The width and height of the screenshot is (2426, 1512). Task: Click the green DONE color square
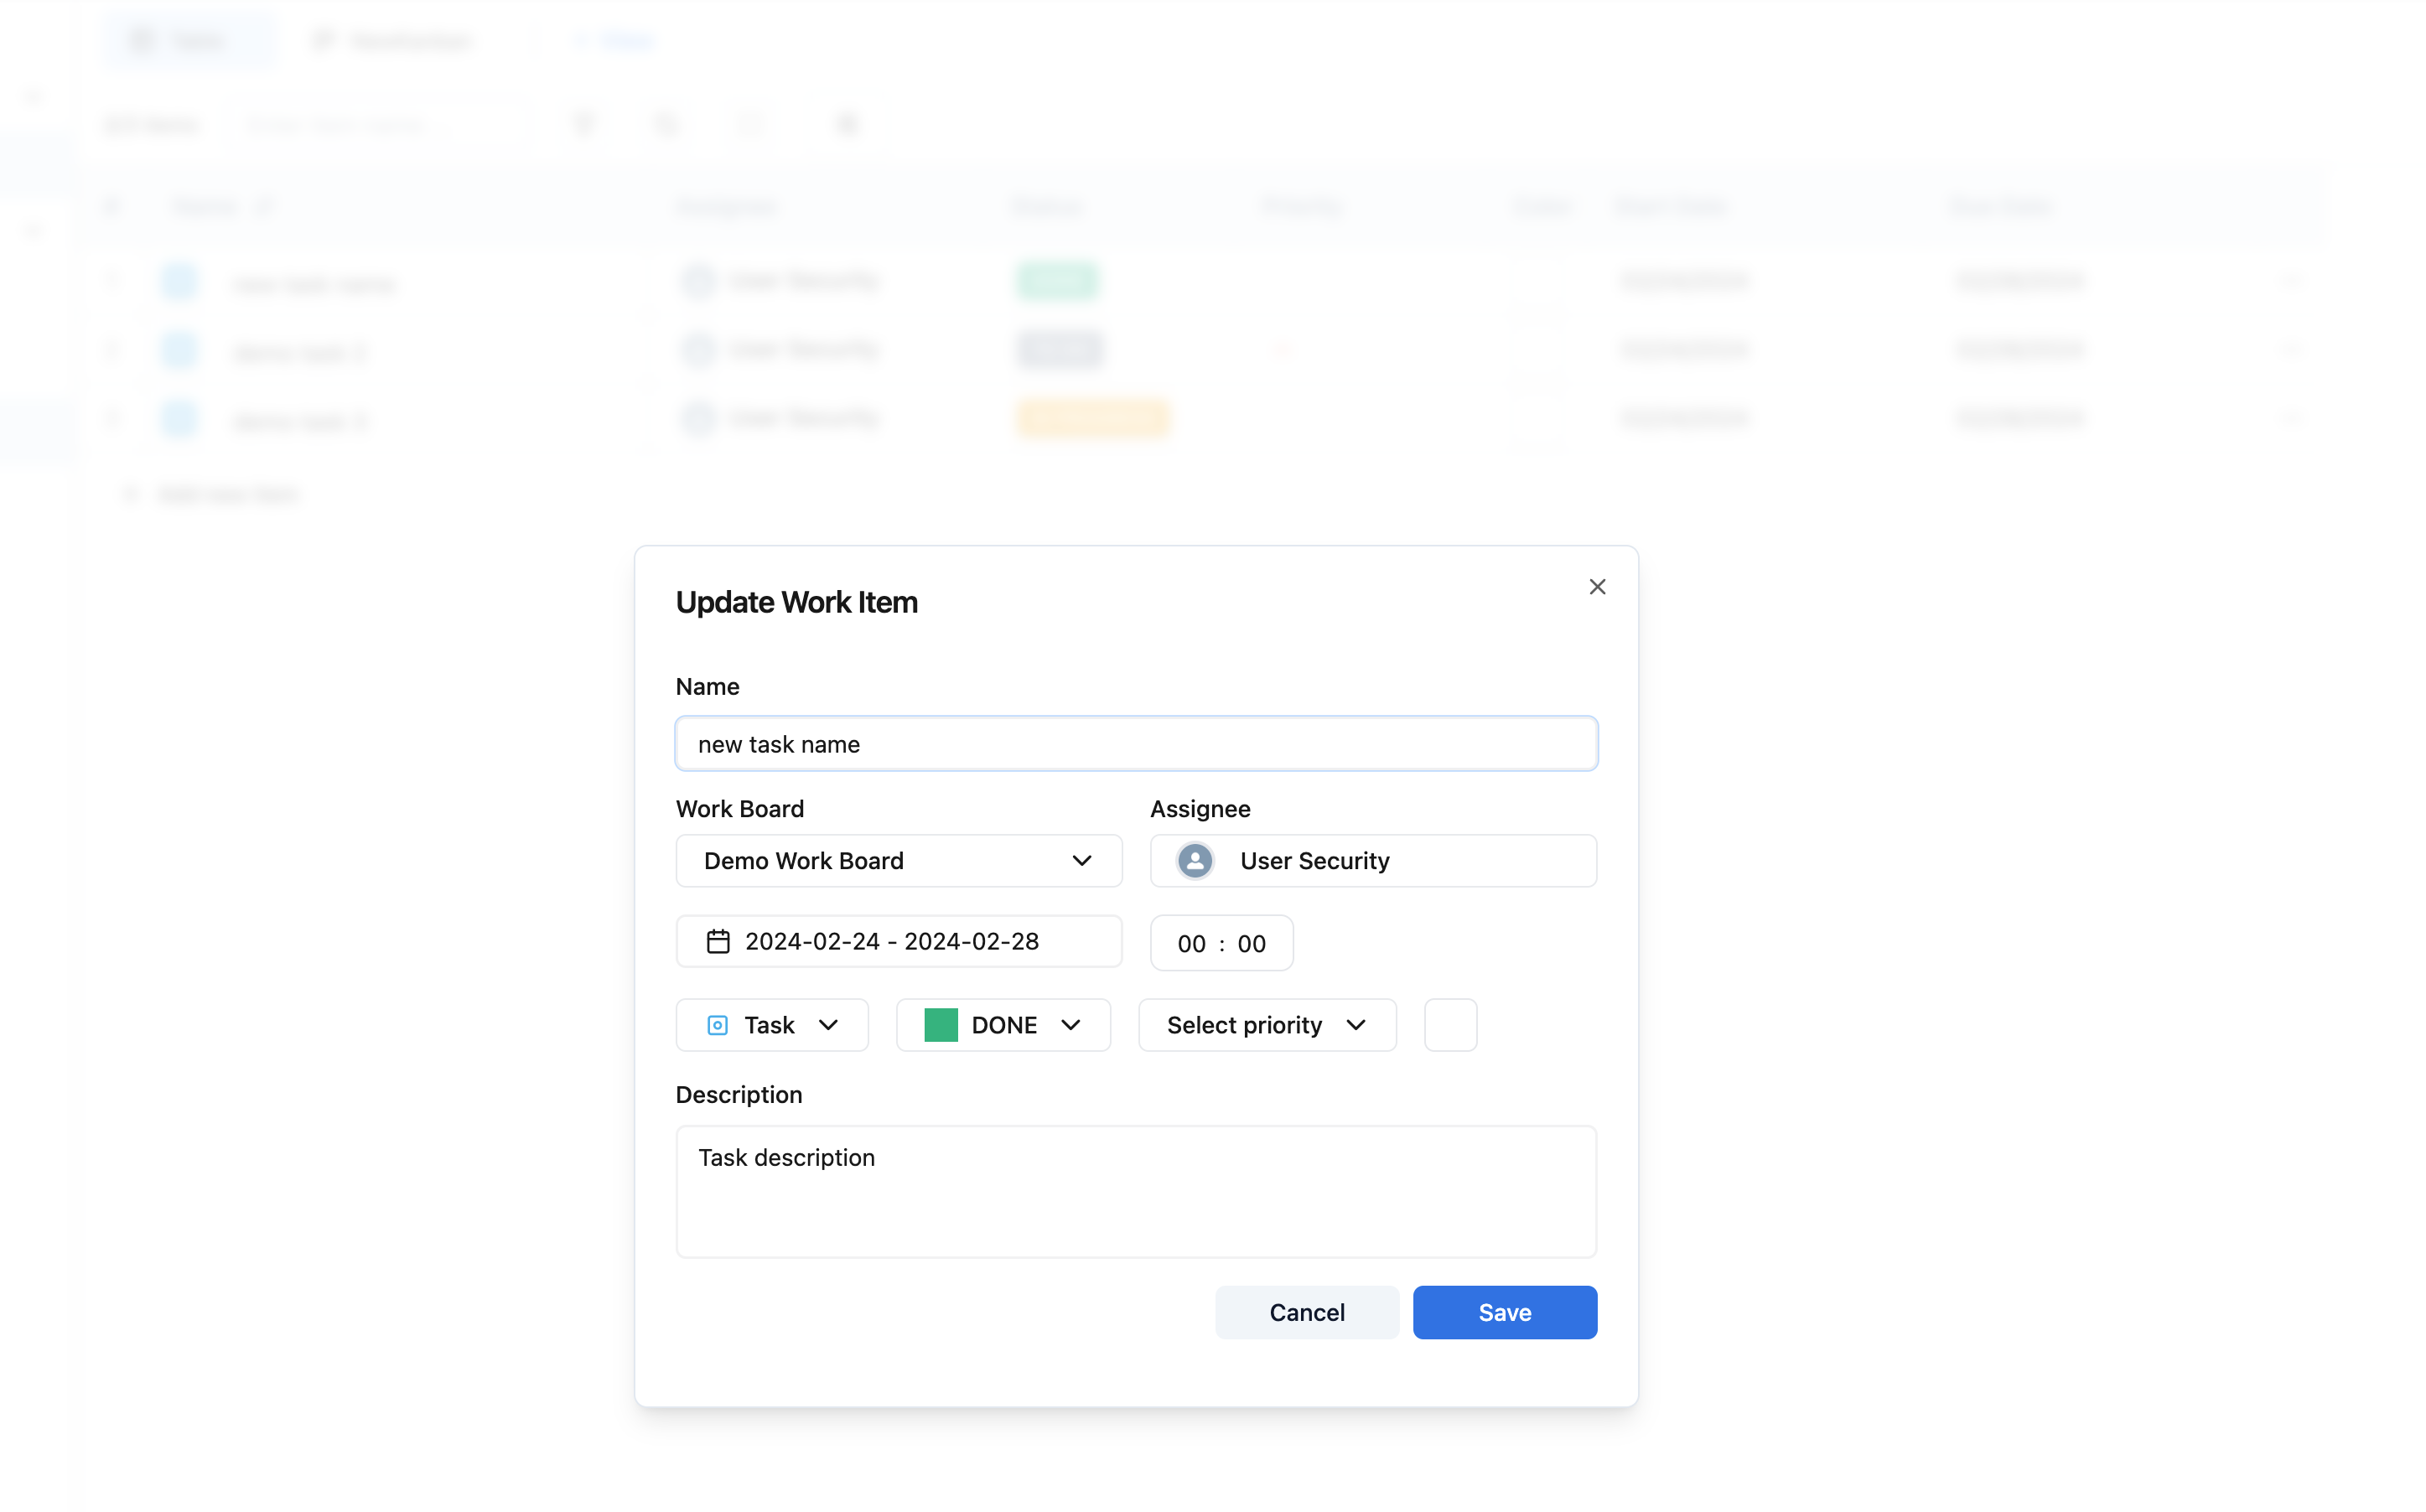(940, 1025)
